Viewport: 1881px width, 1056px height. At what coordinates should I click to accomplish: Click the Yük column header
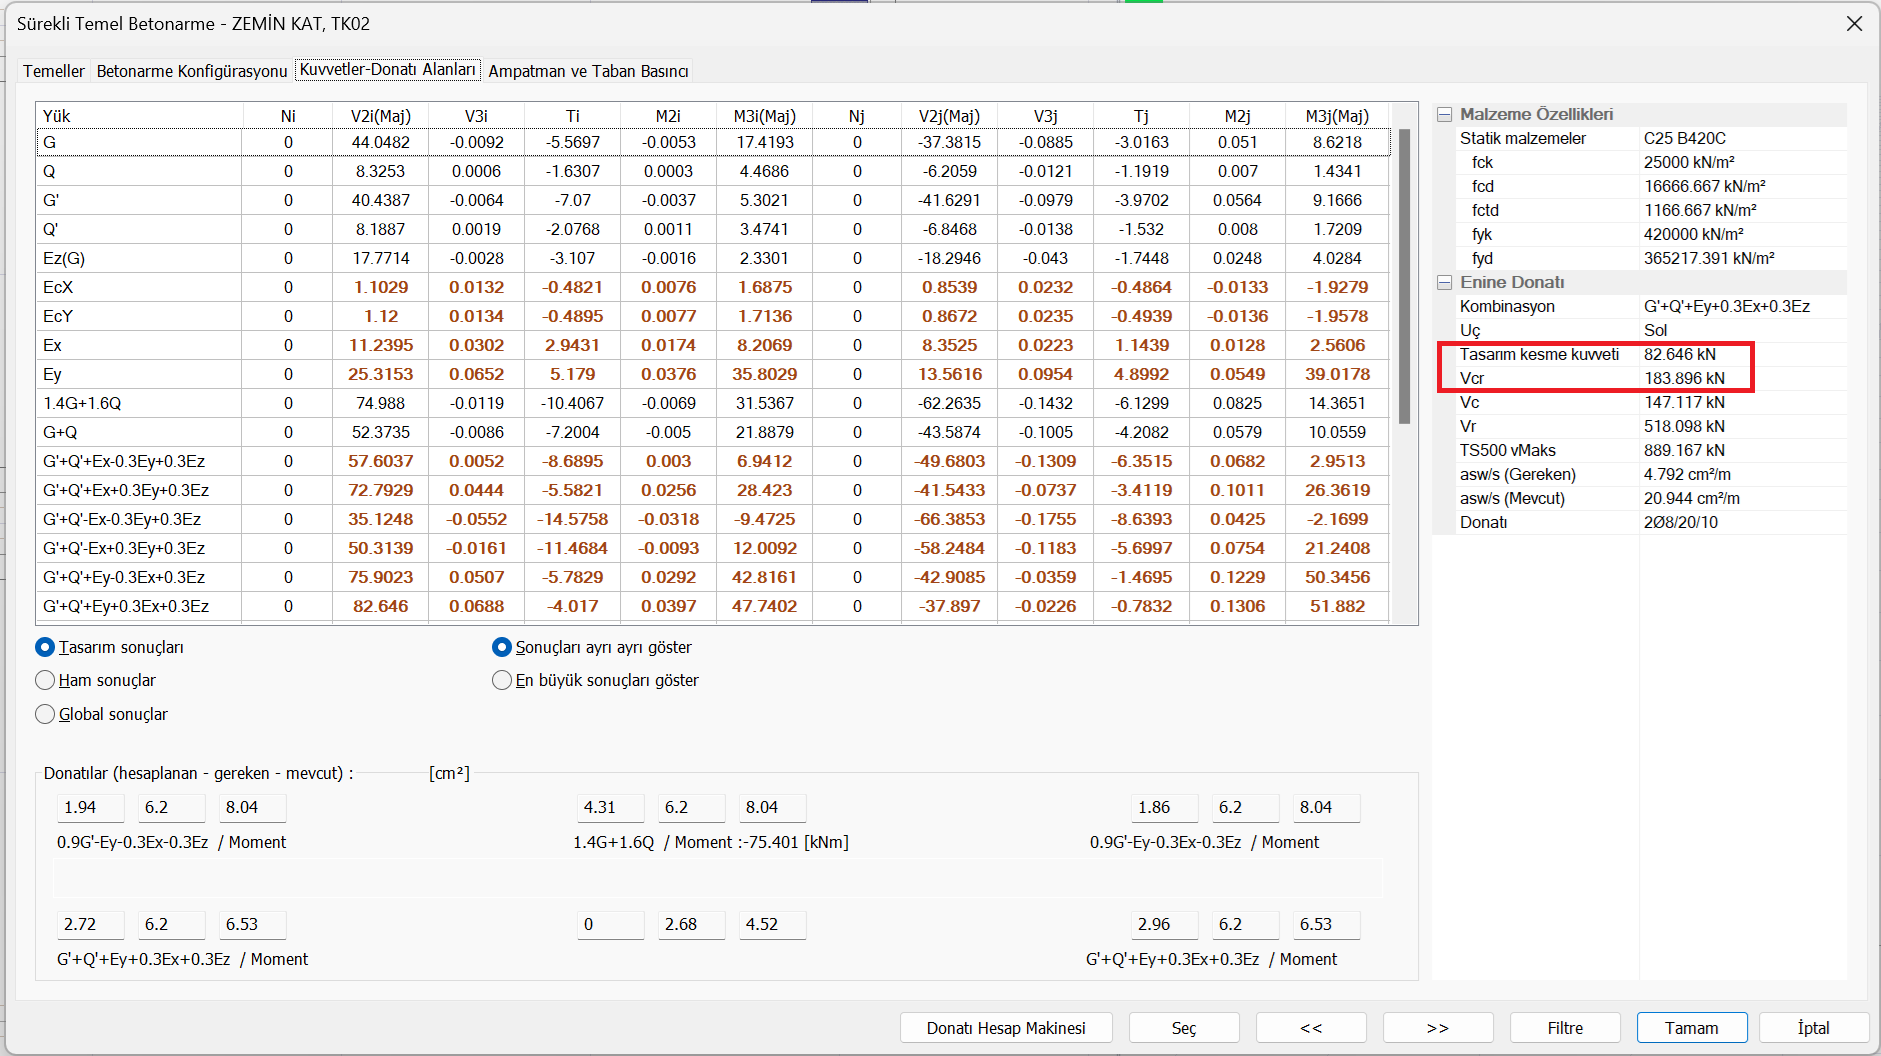pyautogui.click(x=139, y=116)
